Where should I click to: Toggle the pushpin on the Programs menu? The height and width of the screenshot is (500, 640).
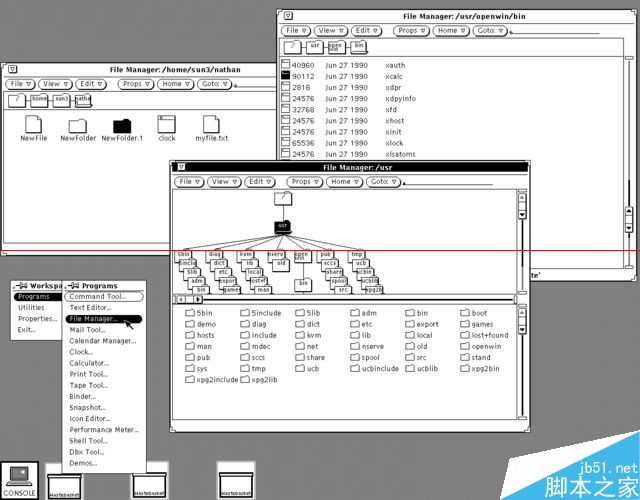click(x=73, y=286)
